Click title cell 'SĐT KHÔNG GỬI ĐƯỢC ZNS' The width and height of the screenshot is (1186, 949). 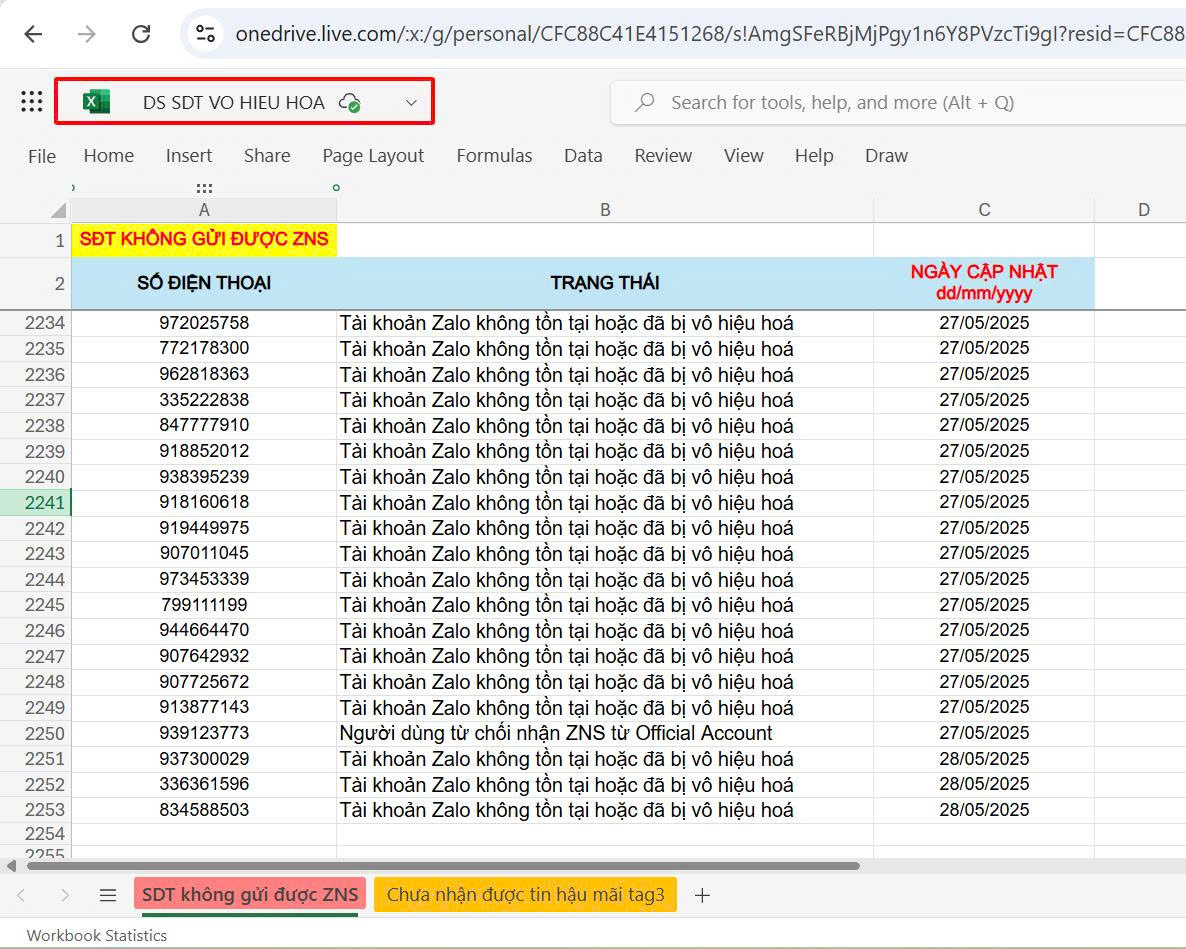pyautogui.click(x=204, y=240)
